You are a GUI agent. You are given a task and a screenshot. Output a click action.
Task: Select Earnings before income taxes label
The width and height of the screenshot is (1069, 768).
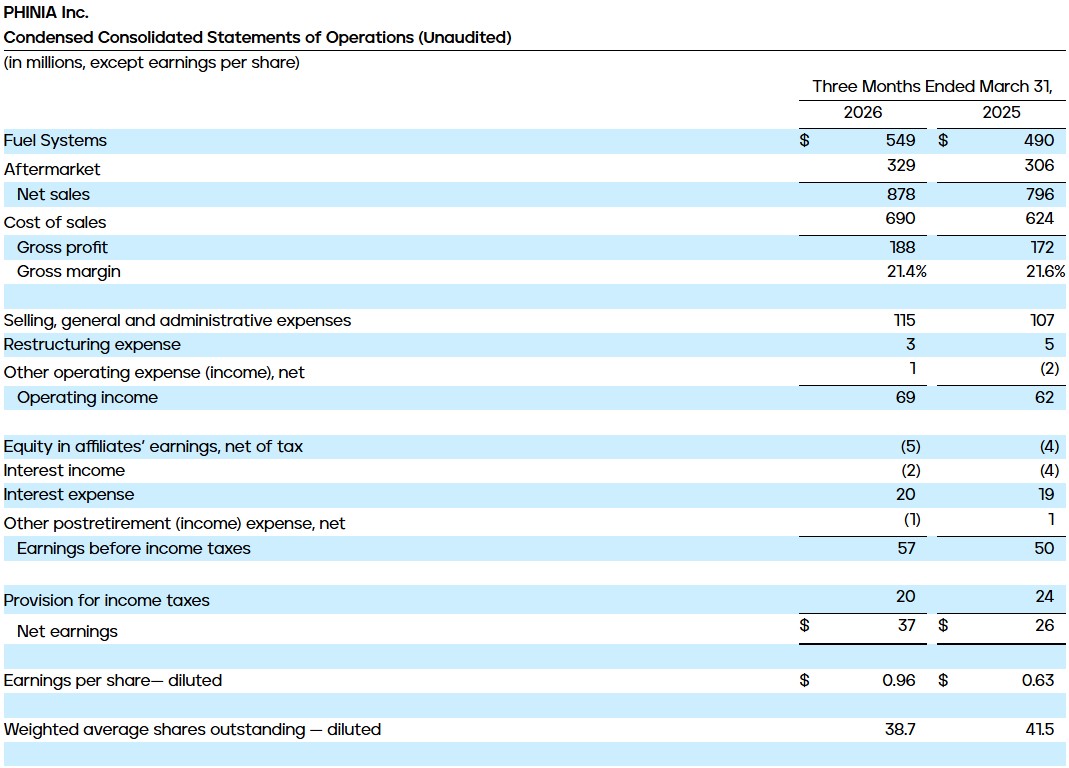[x=134, y=548]
